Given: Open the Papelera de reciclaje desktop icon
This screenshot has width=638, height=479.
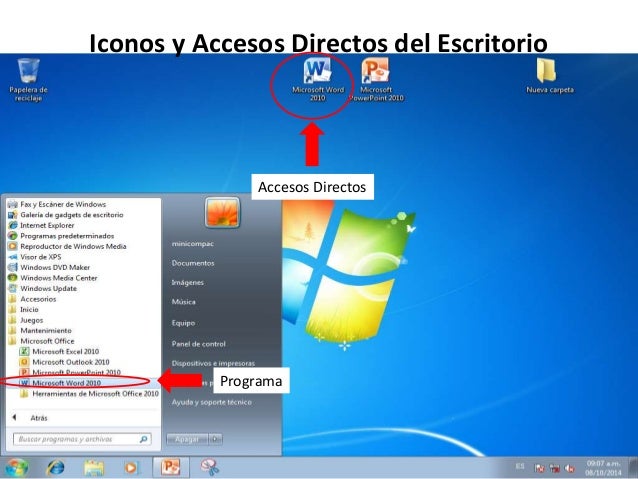Looking at the screenshot, I should tap(28, 80).
